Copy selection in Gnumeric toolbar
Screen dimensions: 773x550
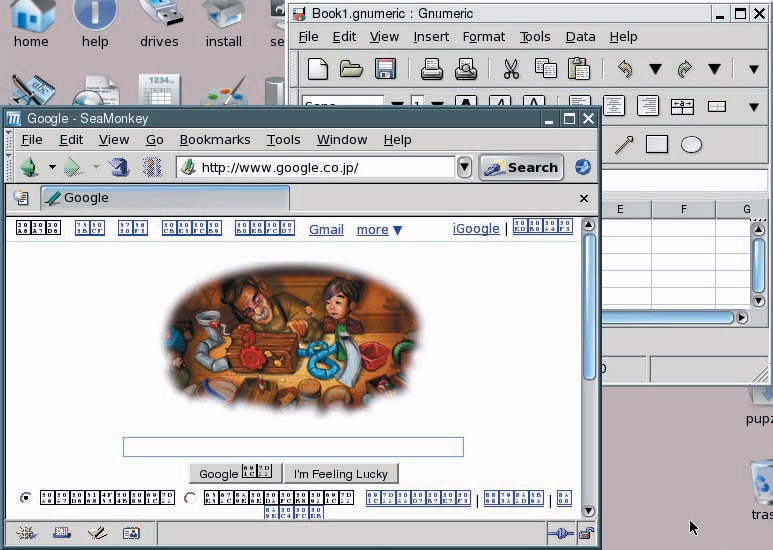point(545,69)
